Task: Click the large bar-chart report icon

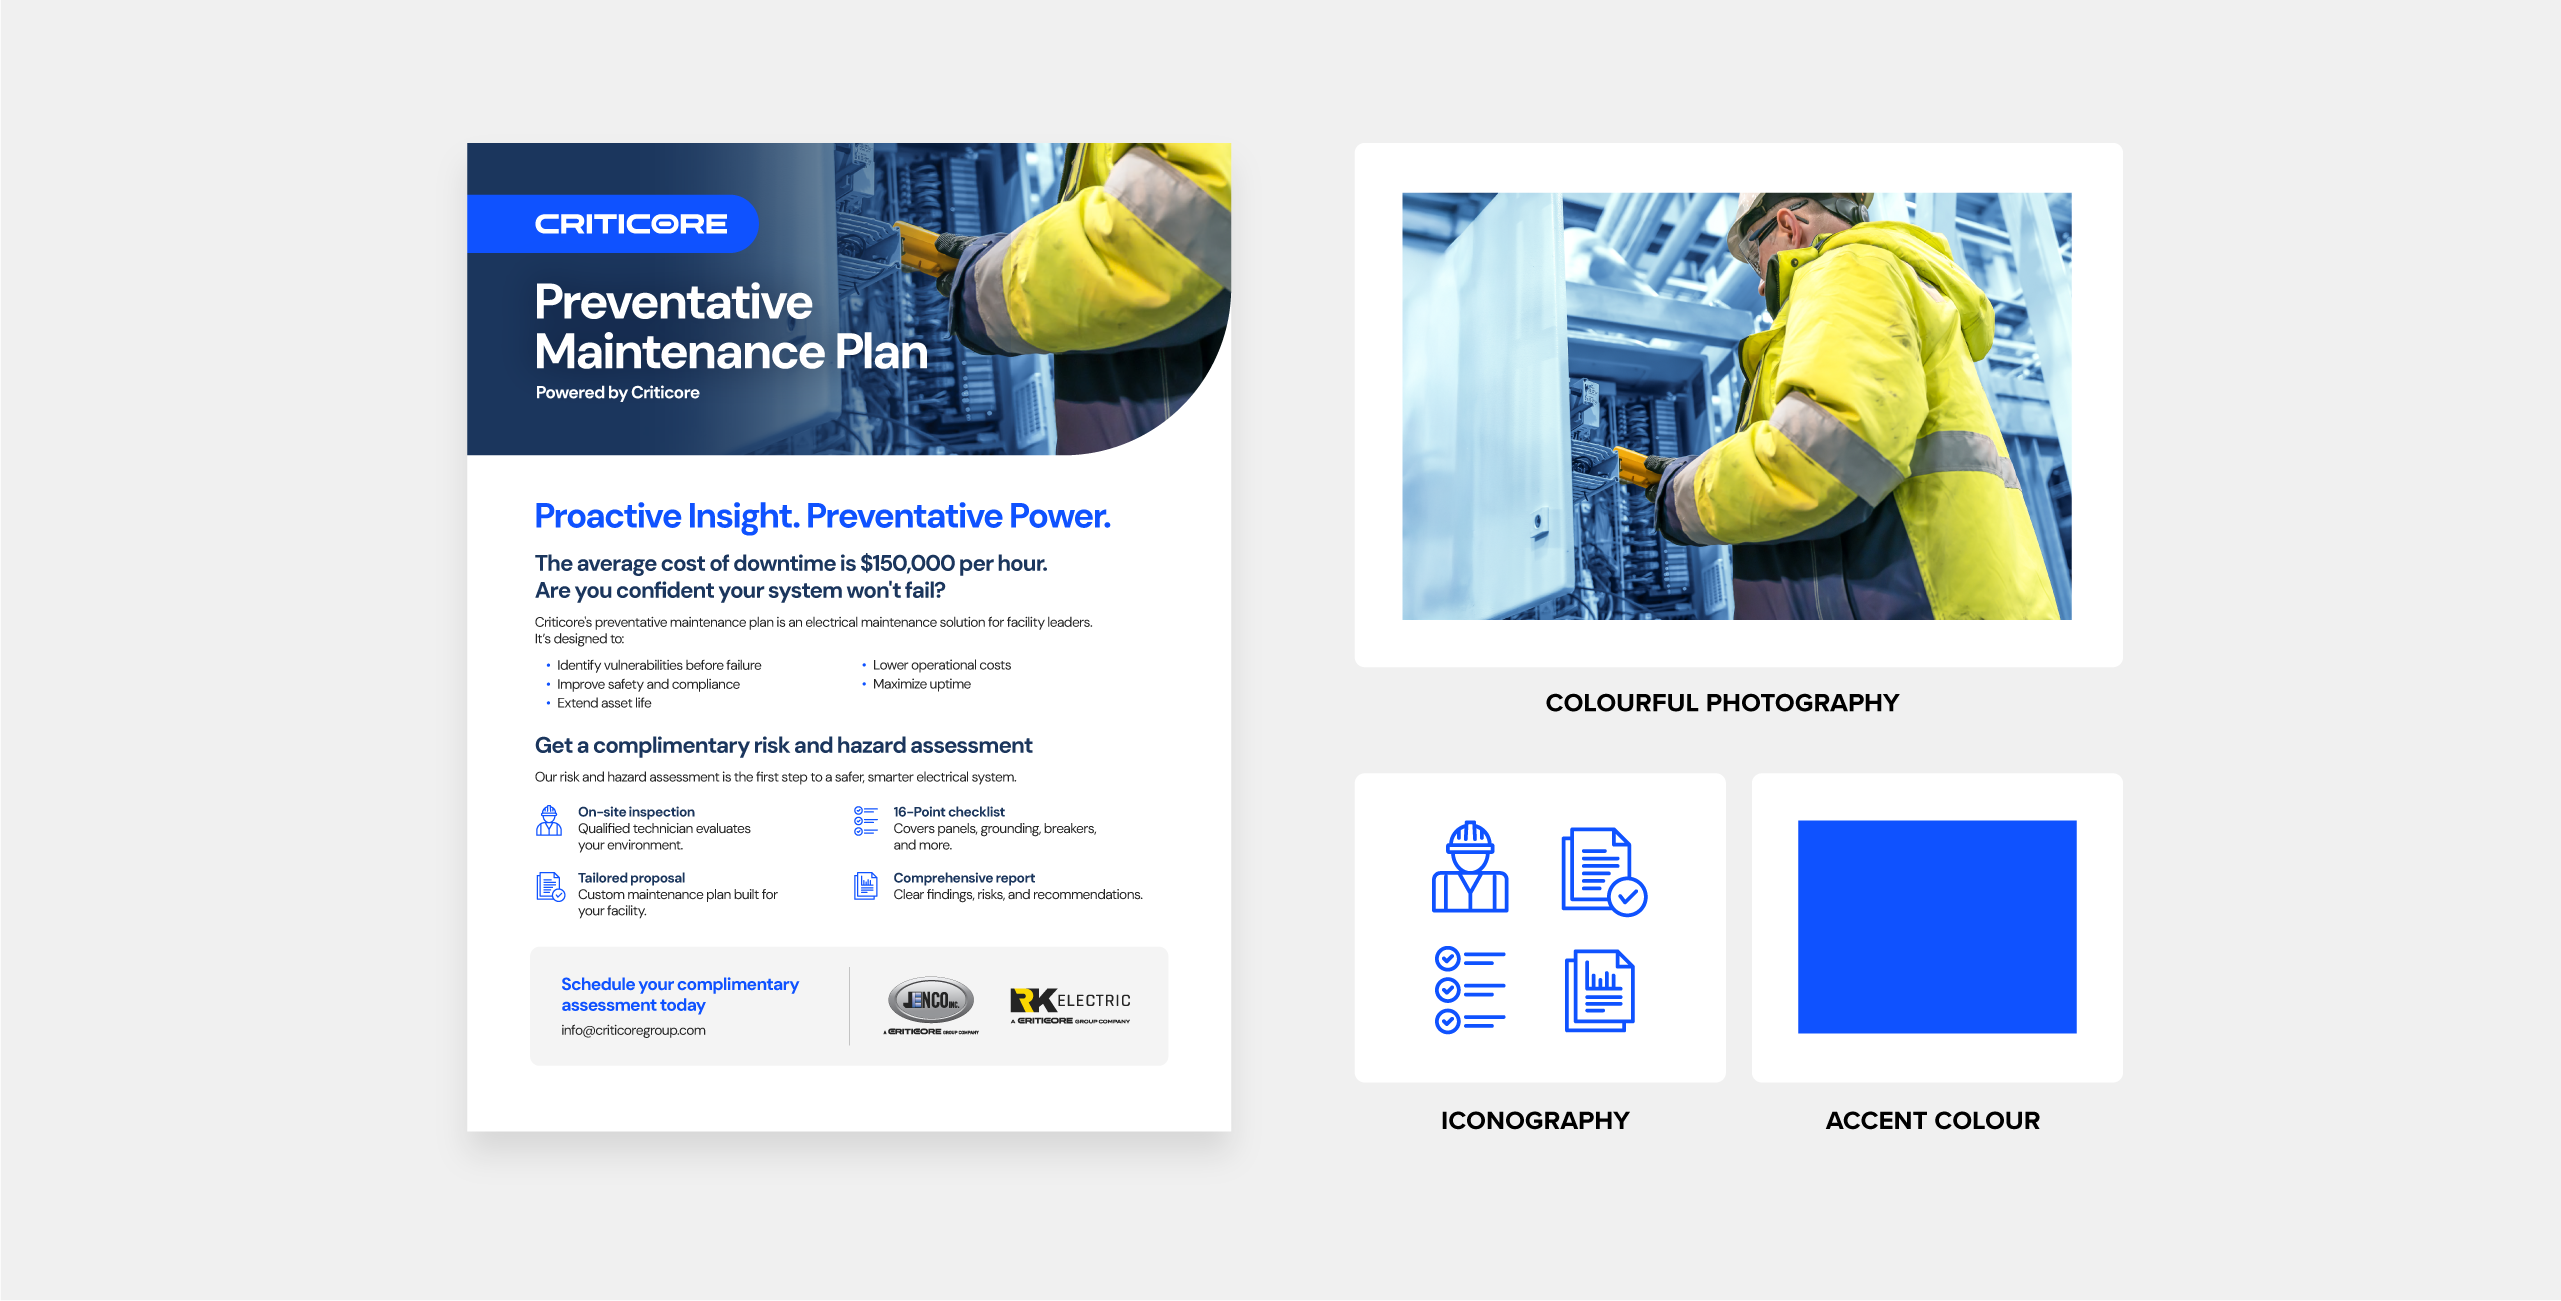Action: tap(1599, 990)
